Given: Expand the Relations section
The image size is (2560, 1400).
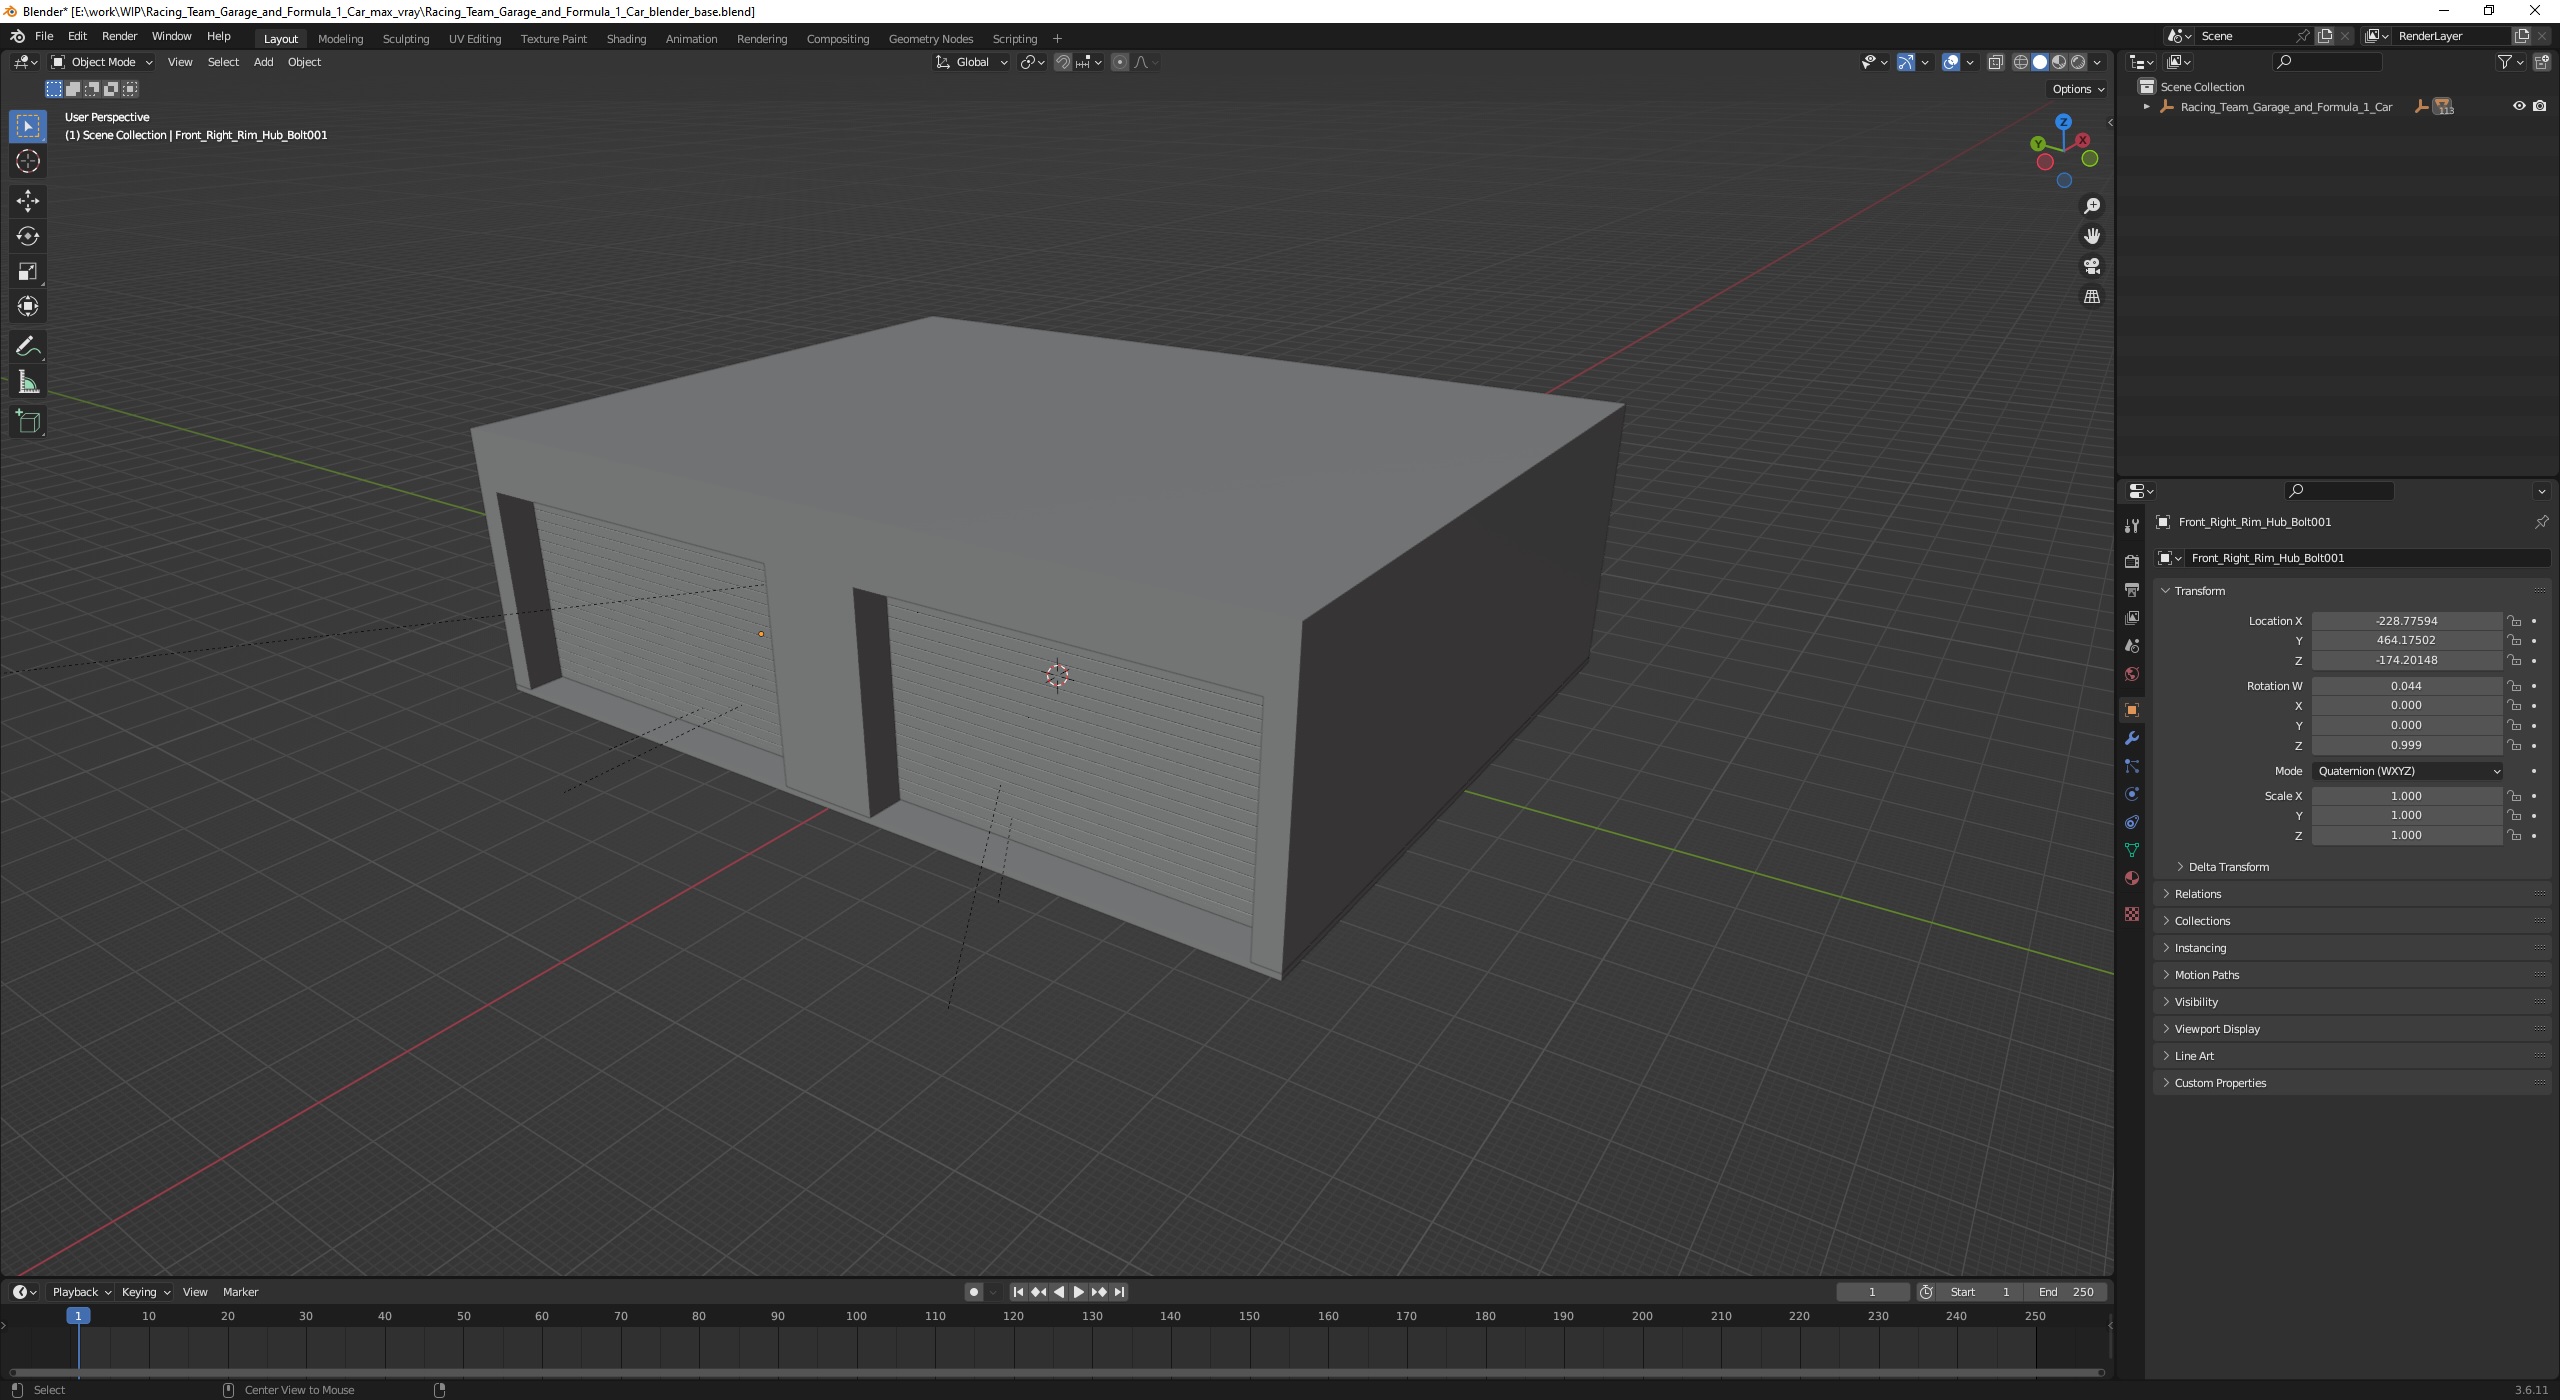Looking at the screenshot, I should pyautogui.click(x=2196, y=893).
